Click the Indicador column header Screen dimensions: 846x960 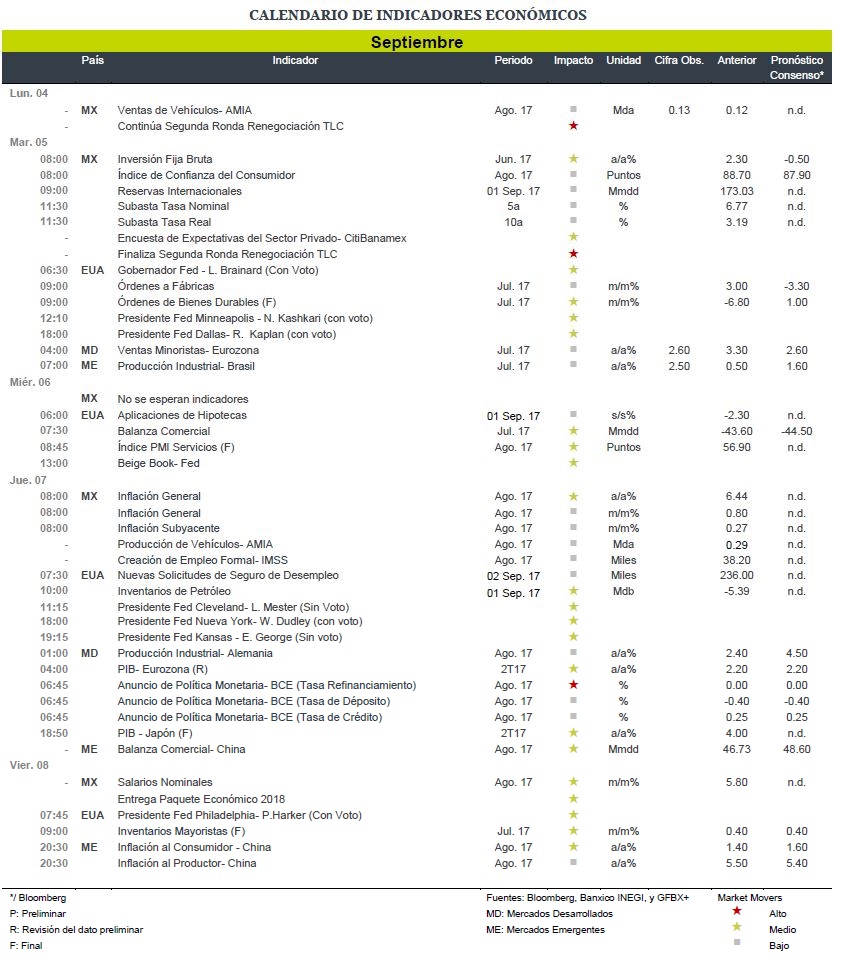pyautogui.click(x=295, y=60)
